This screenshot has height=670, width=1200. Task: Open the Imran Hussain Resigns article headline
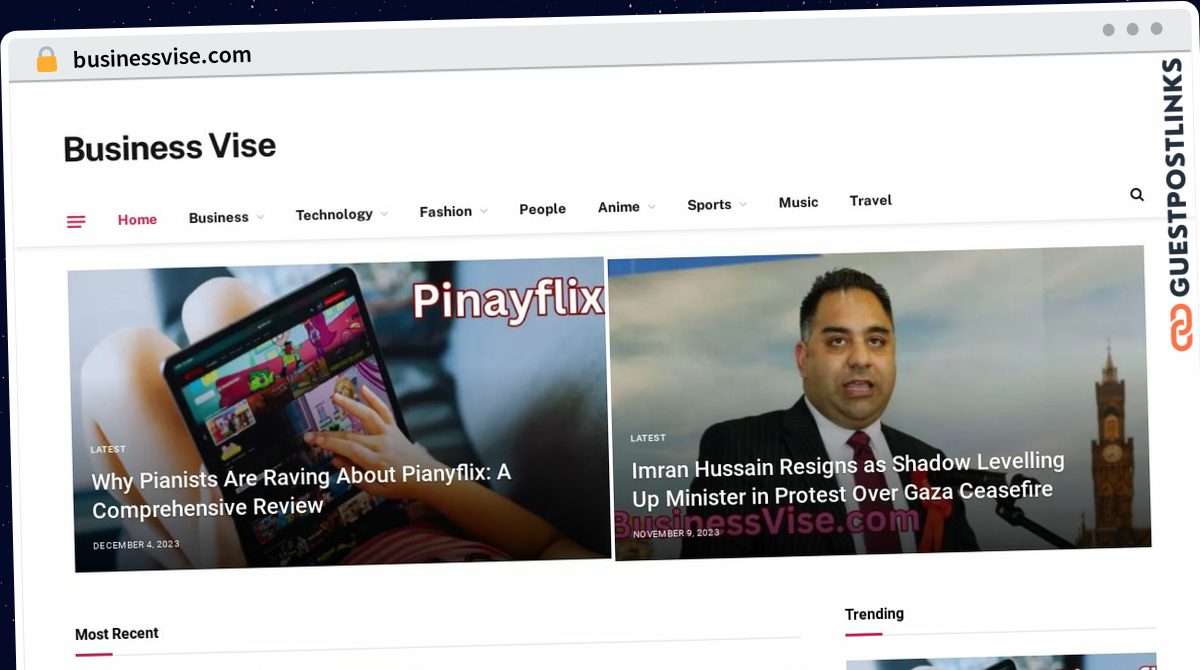point(848,478)
